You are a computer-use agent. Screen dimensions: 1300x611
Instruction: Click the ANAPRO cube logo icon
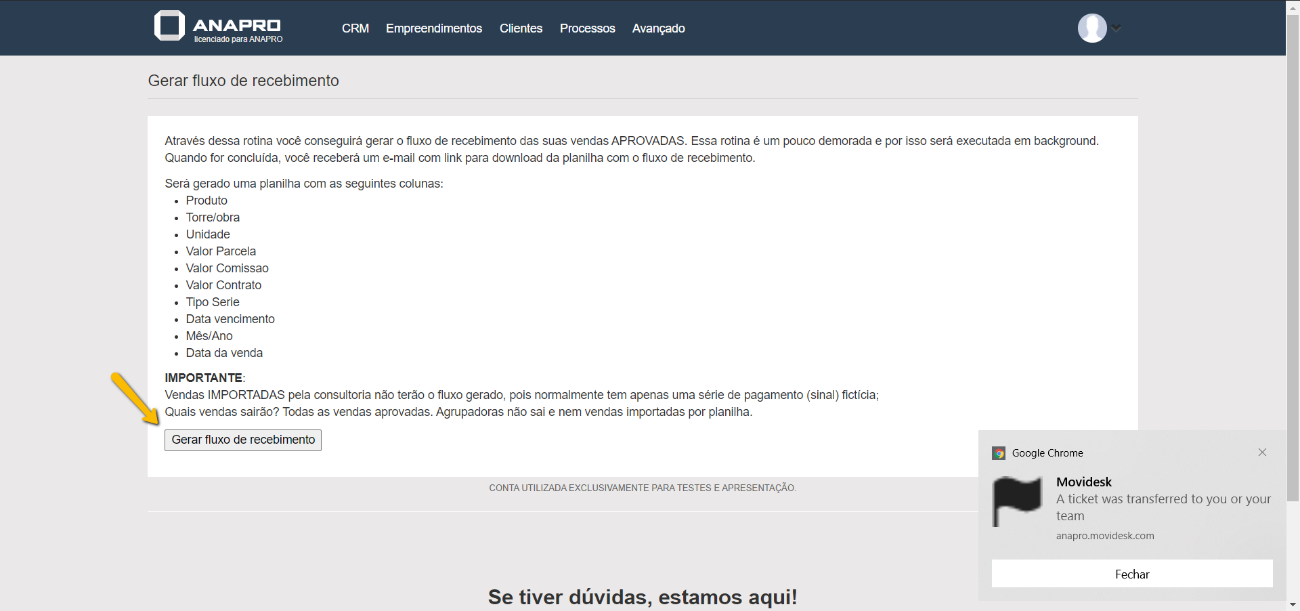pyautogui.click(x=170, y=27)
